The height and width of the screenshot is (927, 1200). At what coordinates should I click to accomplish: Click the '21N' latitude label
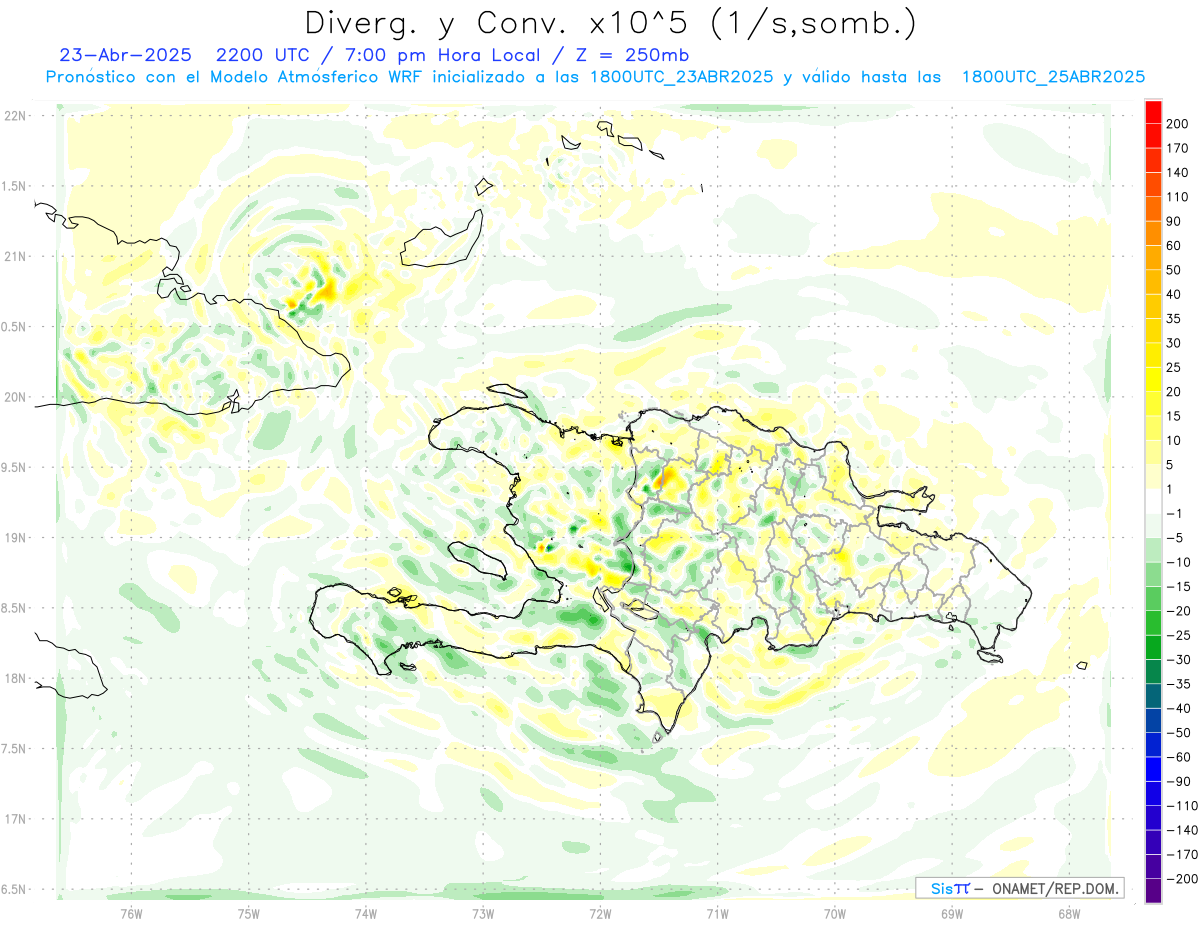[15, 256]
